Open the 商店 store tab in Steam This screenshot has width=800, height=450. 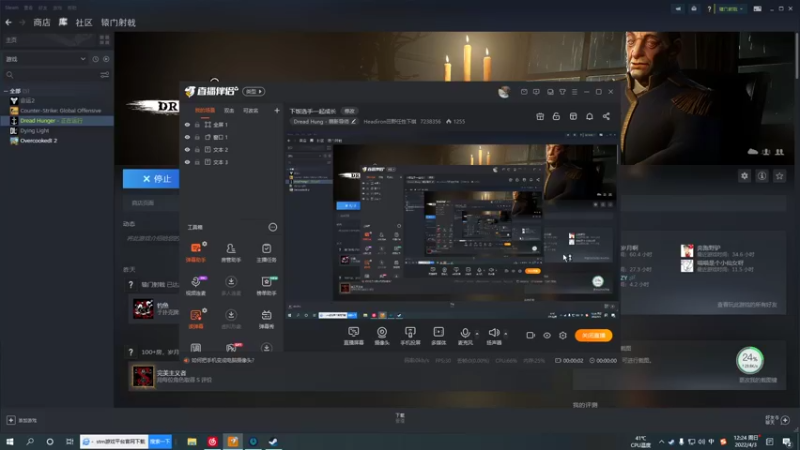click(x=42, y=22)
